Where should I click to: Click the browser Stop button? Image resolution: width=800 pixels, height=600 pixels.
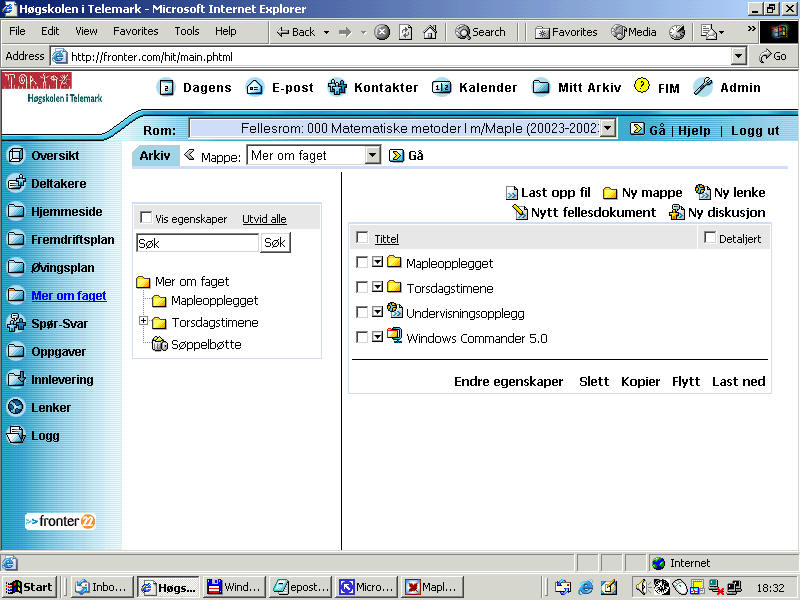(x=382, y=32)
